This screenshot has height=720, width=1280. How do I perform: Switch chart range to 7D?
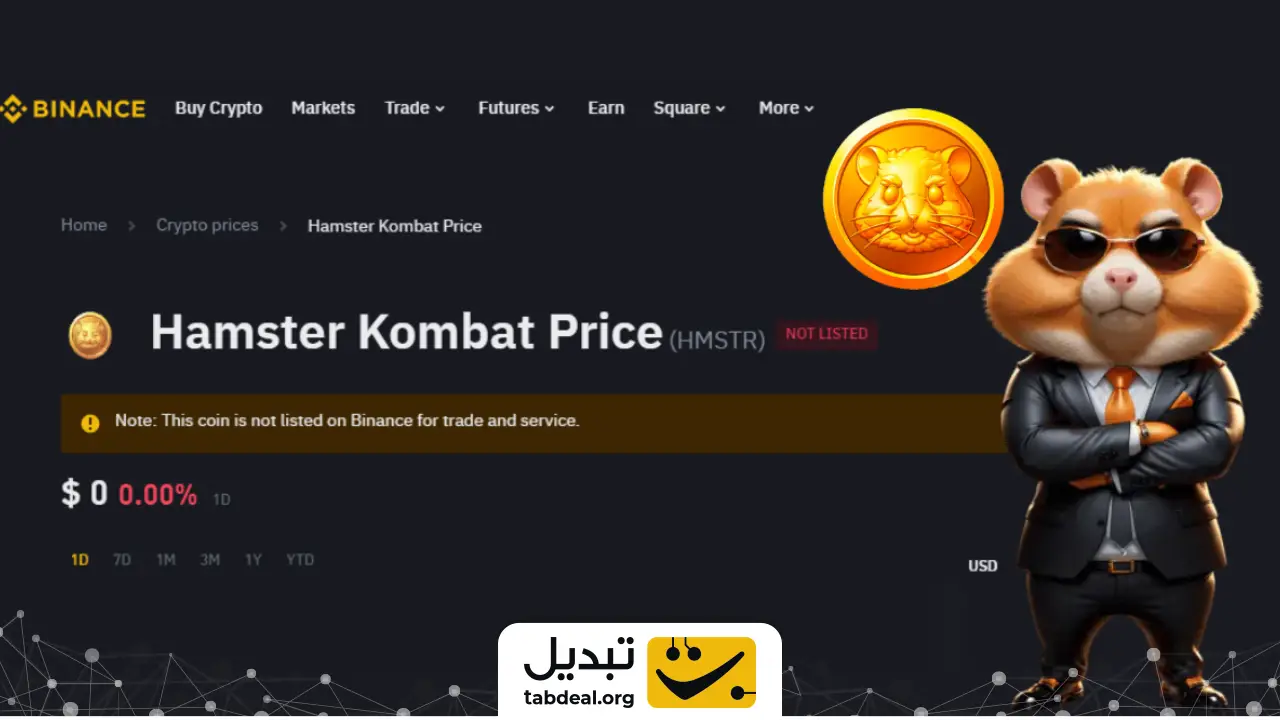122,560
